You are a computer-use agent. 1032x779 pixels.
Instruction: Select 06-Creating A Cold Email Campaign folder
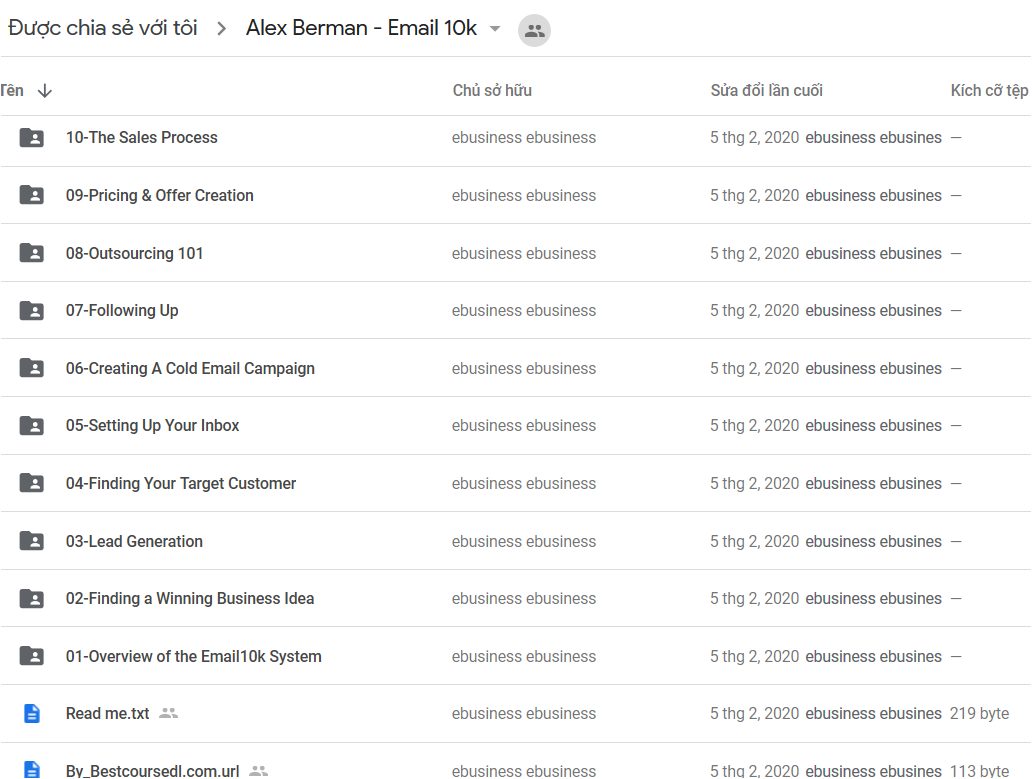tap(515, 368)
